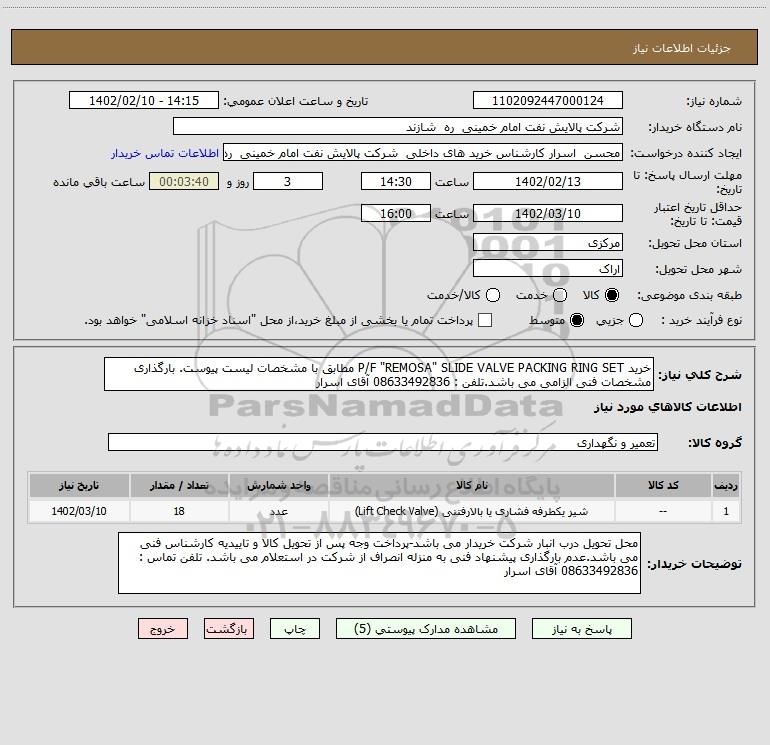Click the اطلاعات کالاهای مورد نیاز heading
This screenshot has width=770, height=745.
pyautogui.click(x=668, y=407)
